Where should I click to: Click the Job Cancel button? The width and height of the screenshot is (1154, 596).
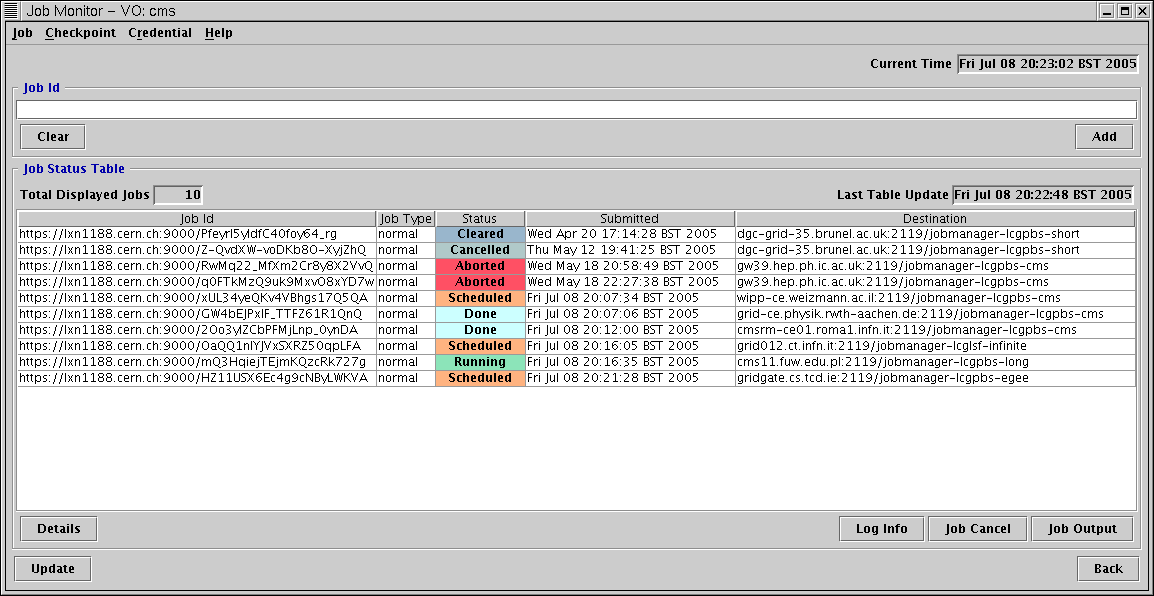[977, 529]
